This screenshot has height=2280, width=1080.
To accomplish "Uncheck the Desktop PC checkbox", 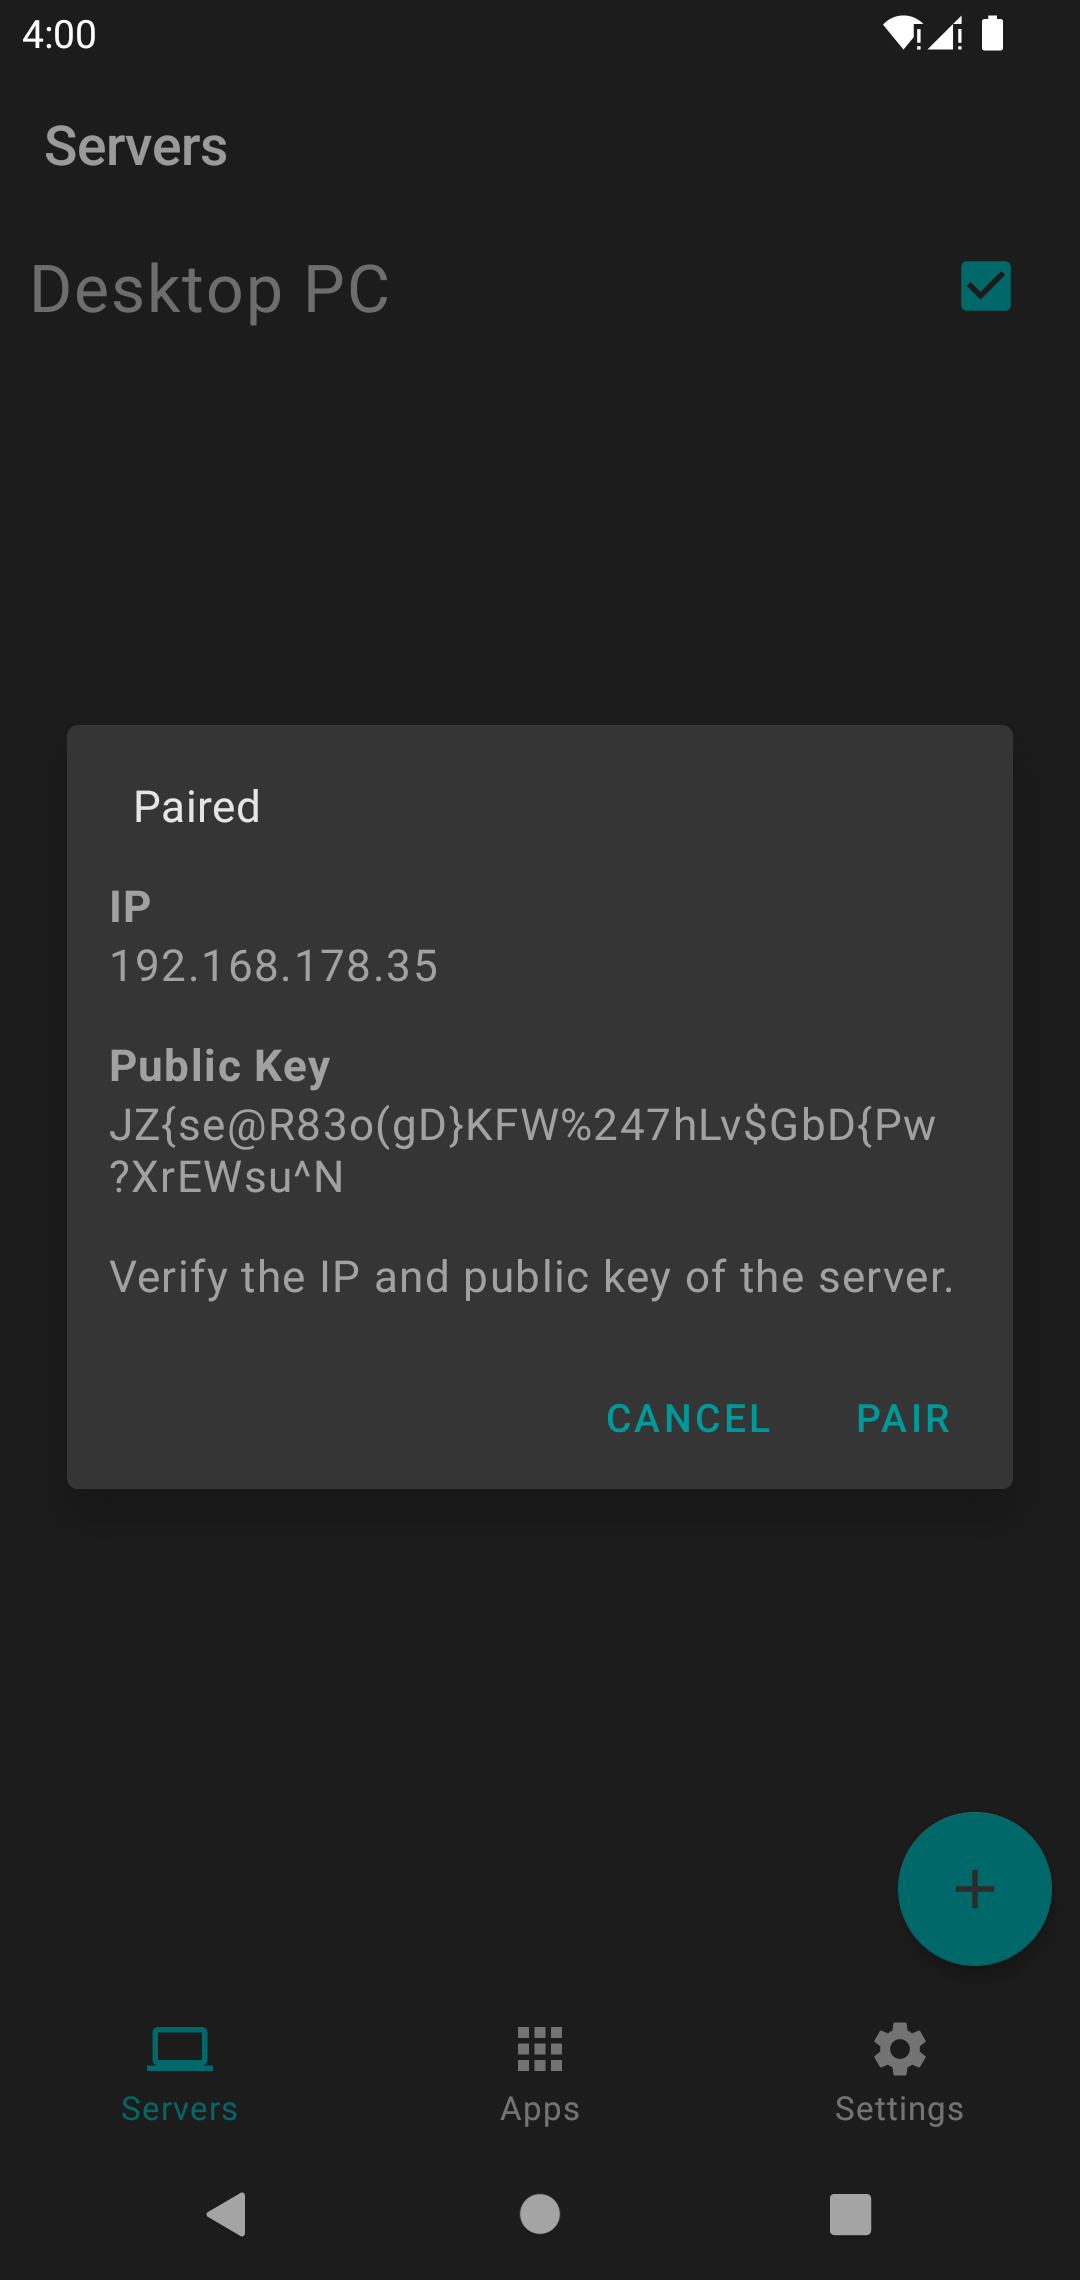I will tap(985, 287).
